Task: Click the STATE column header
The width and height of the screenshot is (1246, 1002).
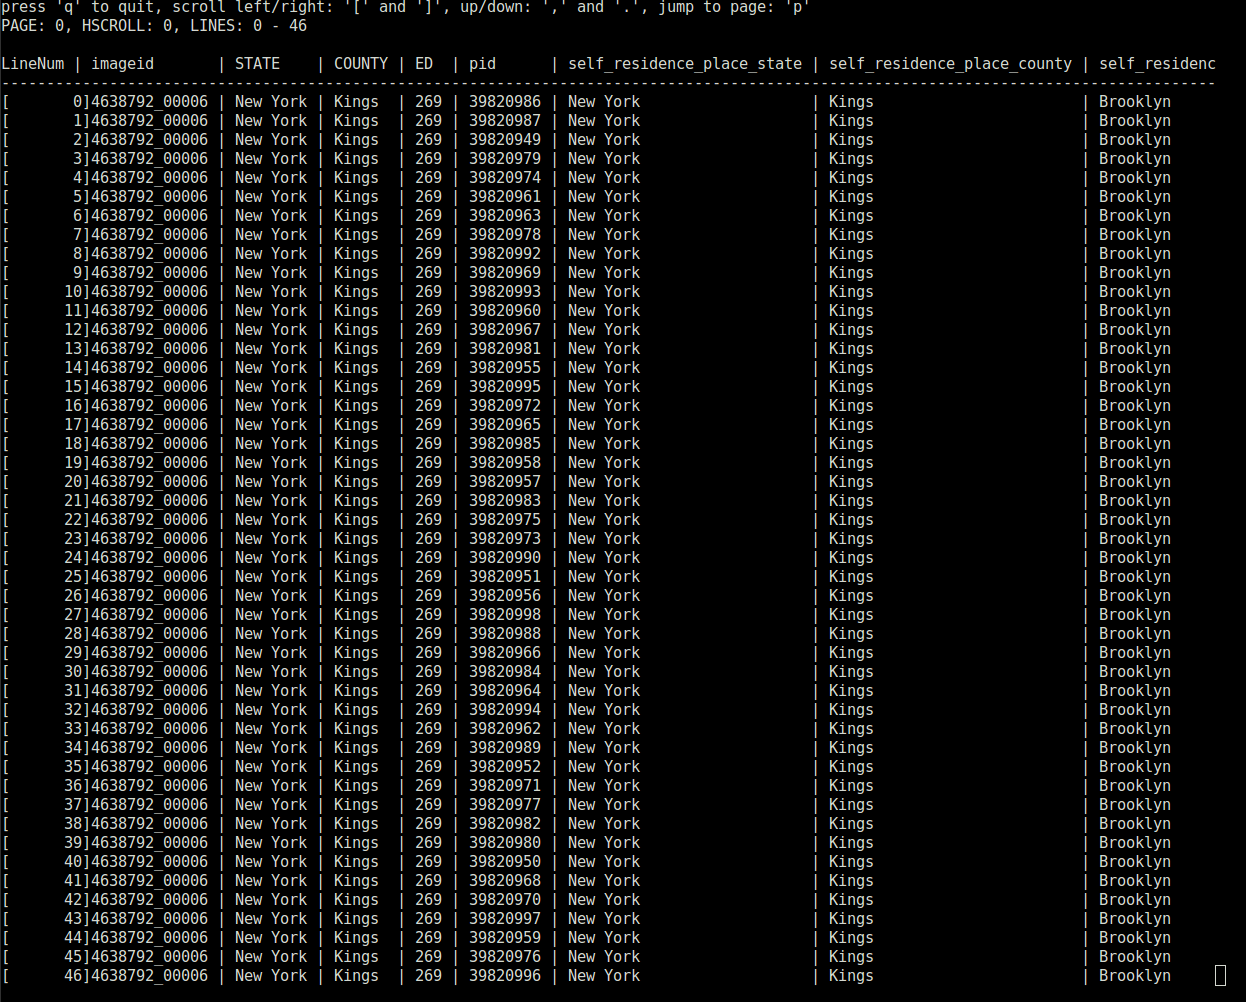Action: tap(257, 64)
